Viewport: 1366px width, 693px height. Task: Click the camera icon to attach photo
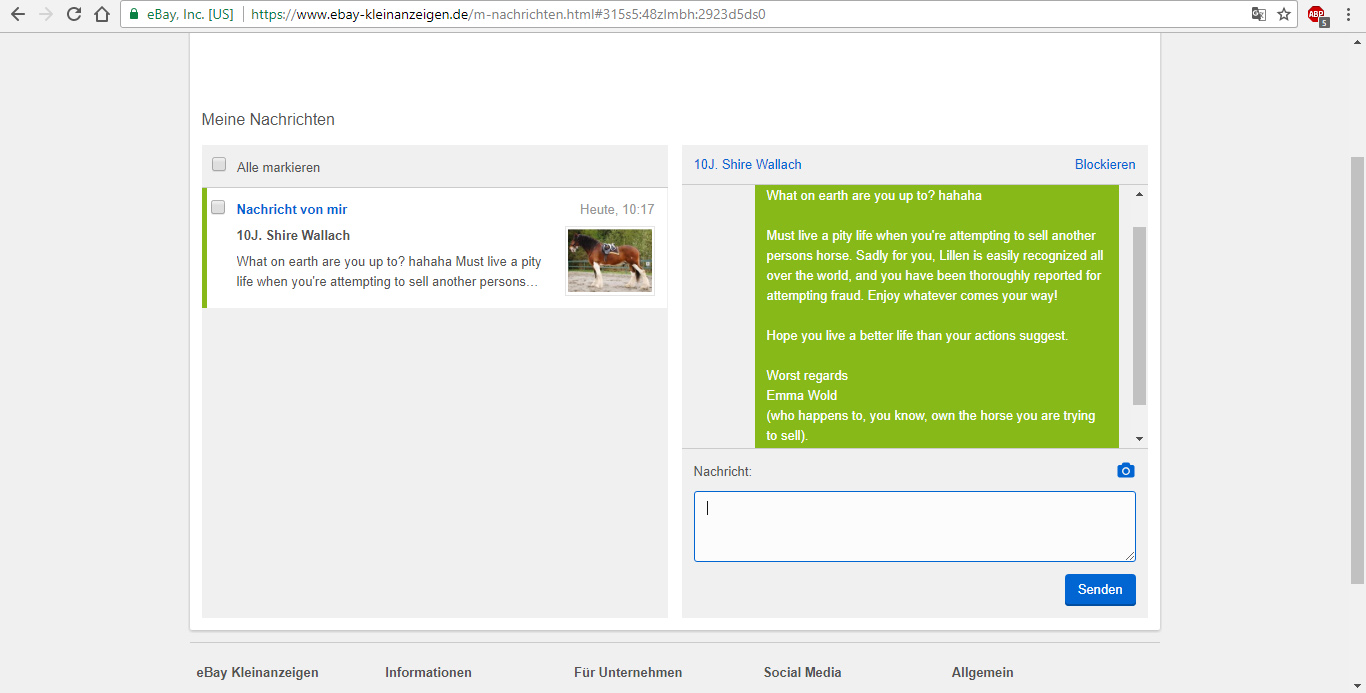coord(1125,471)
